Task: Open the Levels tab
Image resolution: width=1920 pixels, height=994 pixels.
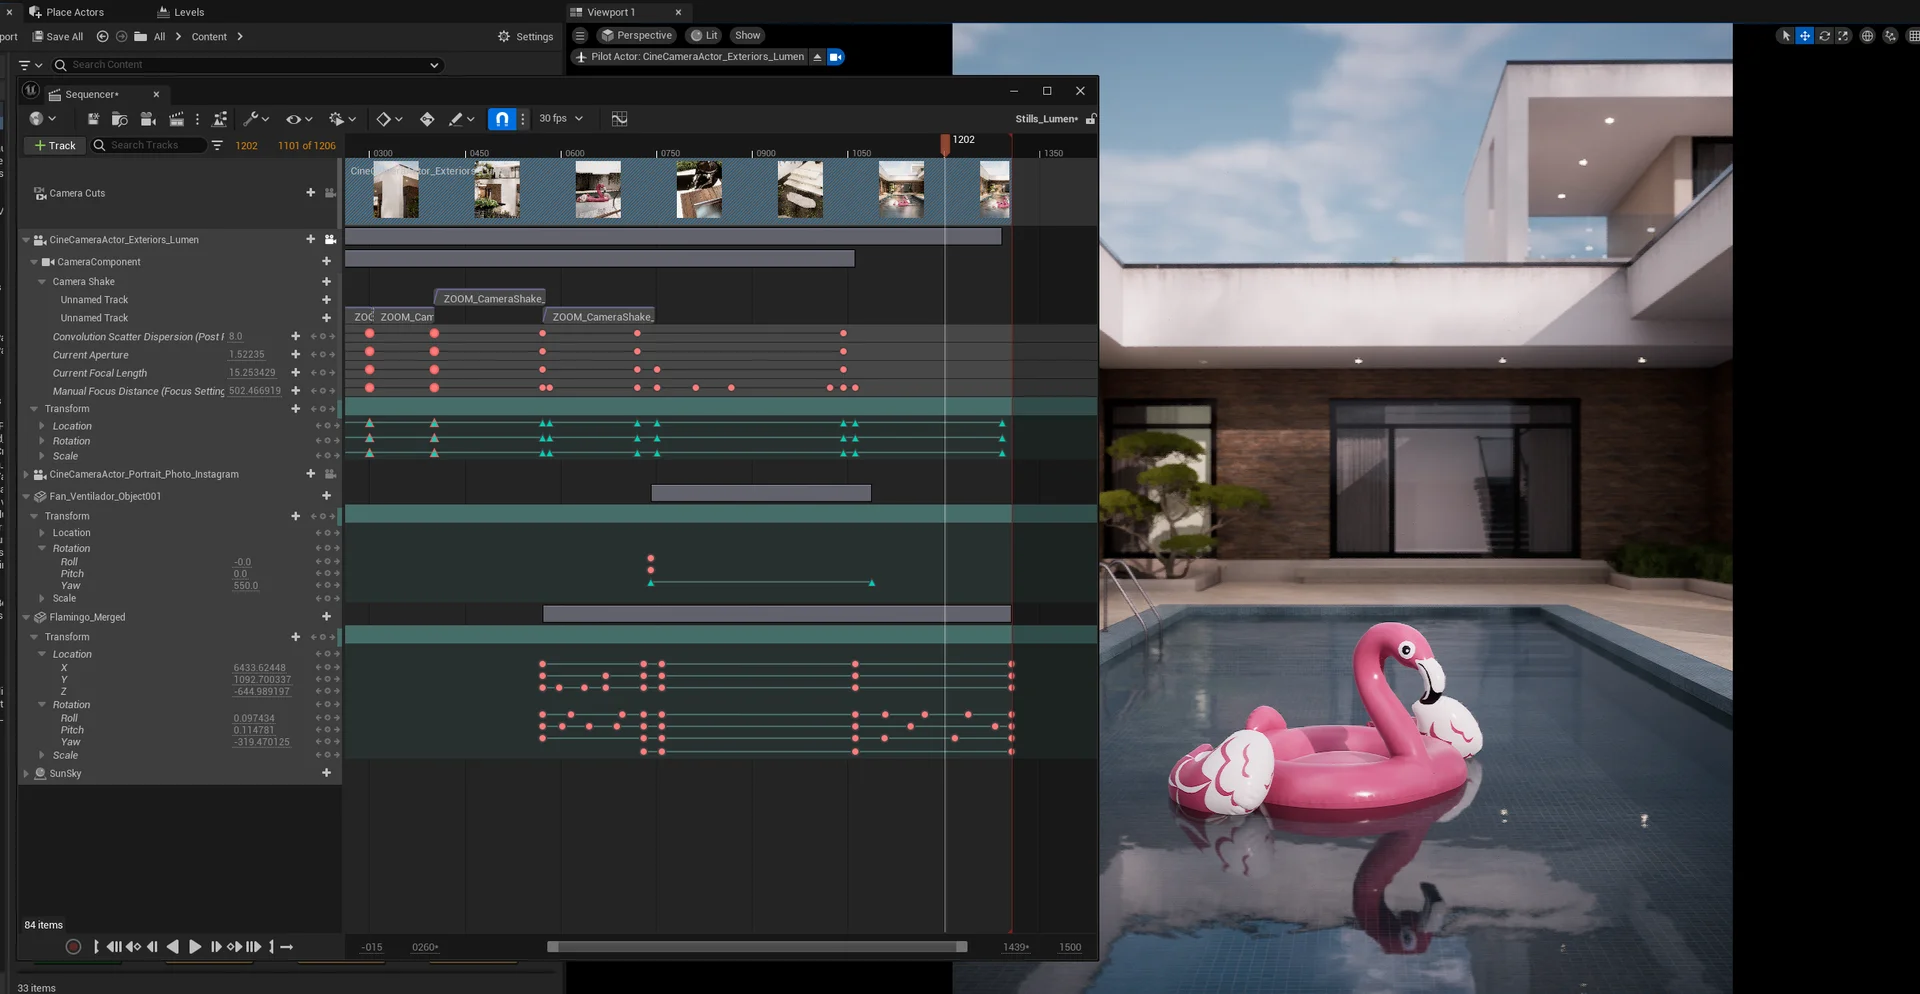Action: [x=181, y=12]
